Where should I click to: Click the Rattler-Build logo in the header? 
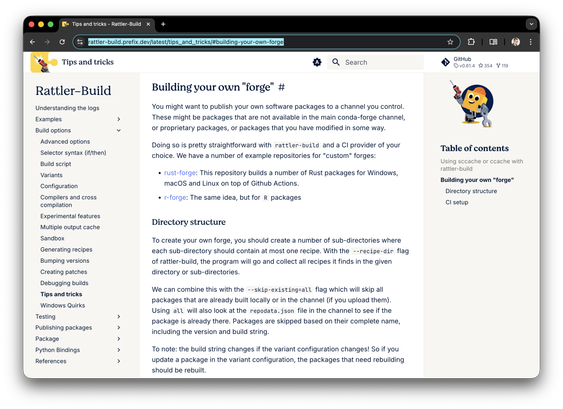[x=44, y=62]
